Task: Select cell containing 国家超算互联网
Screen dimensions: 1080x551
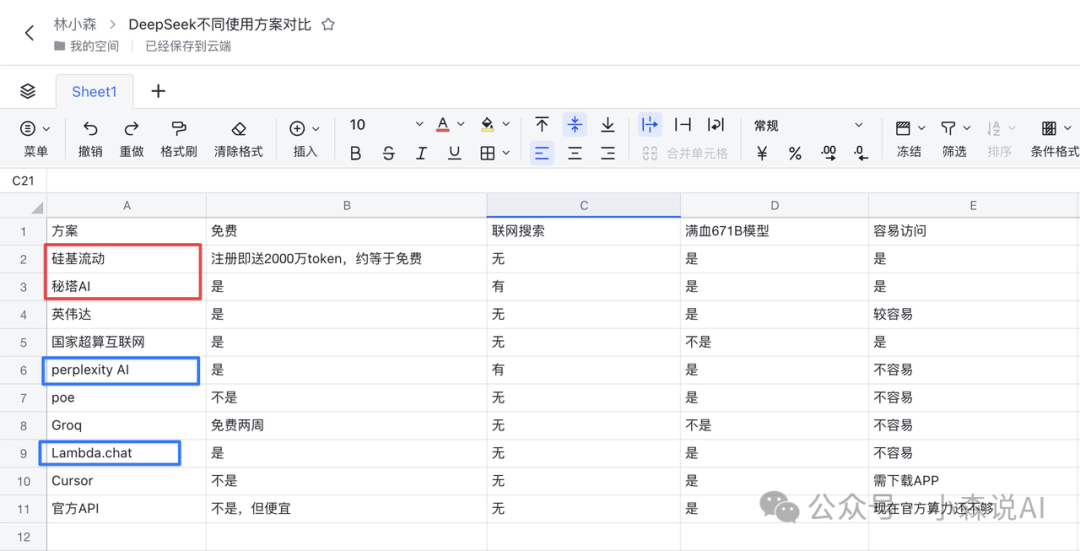Action: pyautogui.click(x=127, y=342)
